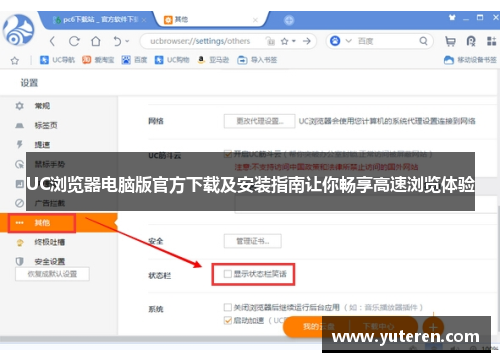Screen dimensions: 500x362
Task: Click the 恢复成默认设置 button
Action: click(x=52, y=274)
